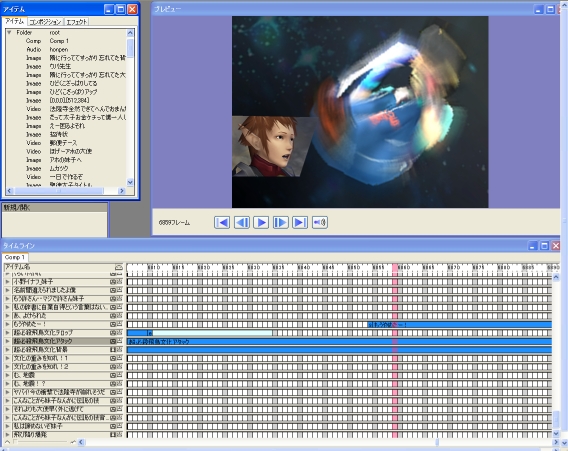This screenshot has height=451, width=568.
Task: Toggle display icon for 私は諦めないぞ妹子 layer
Action: 113,426
